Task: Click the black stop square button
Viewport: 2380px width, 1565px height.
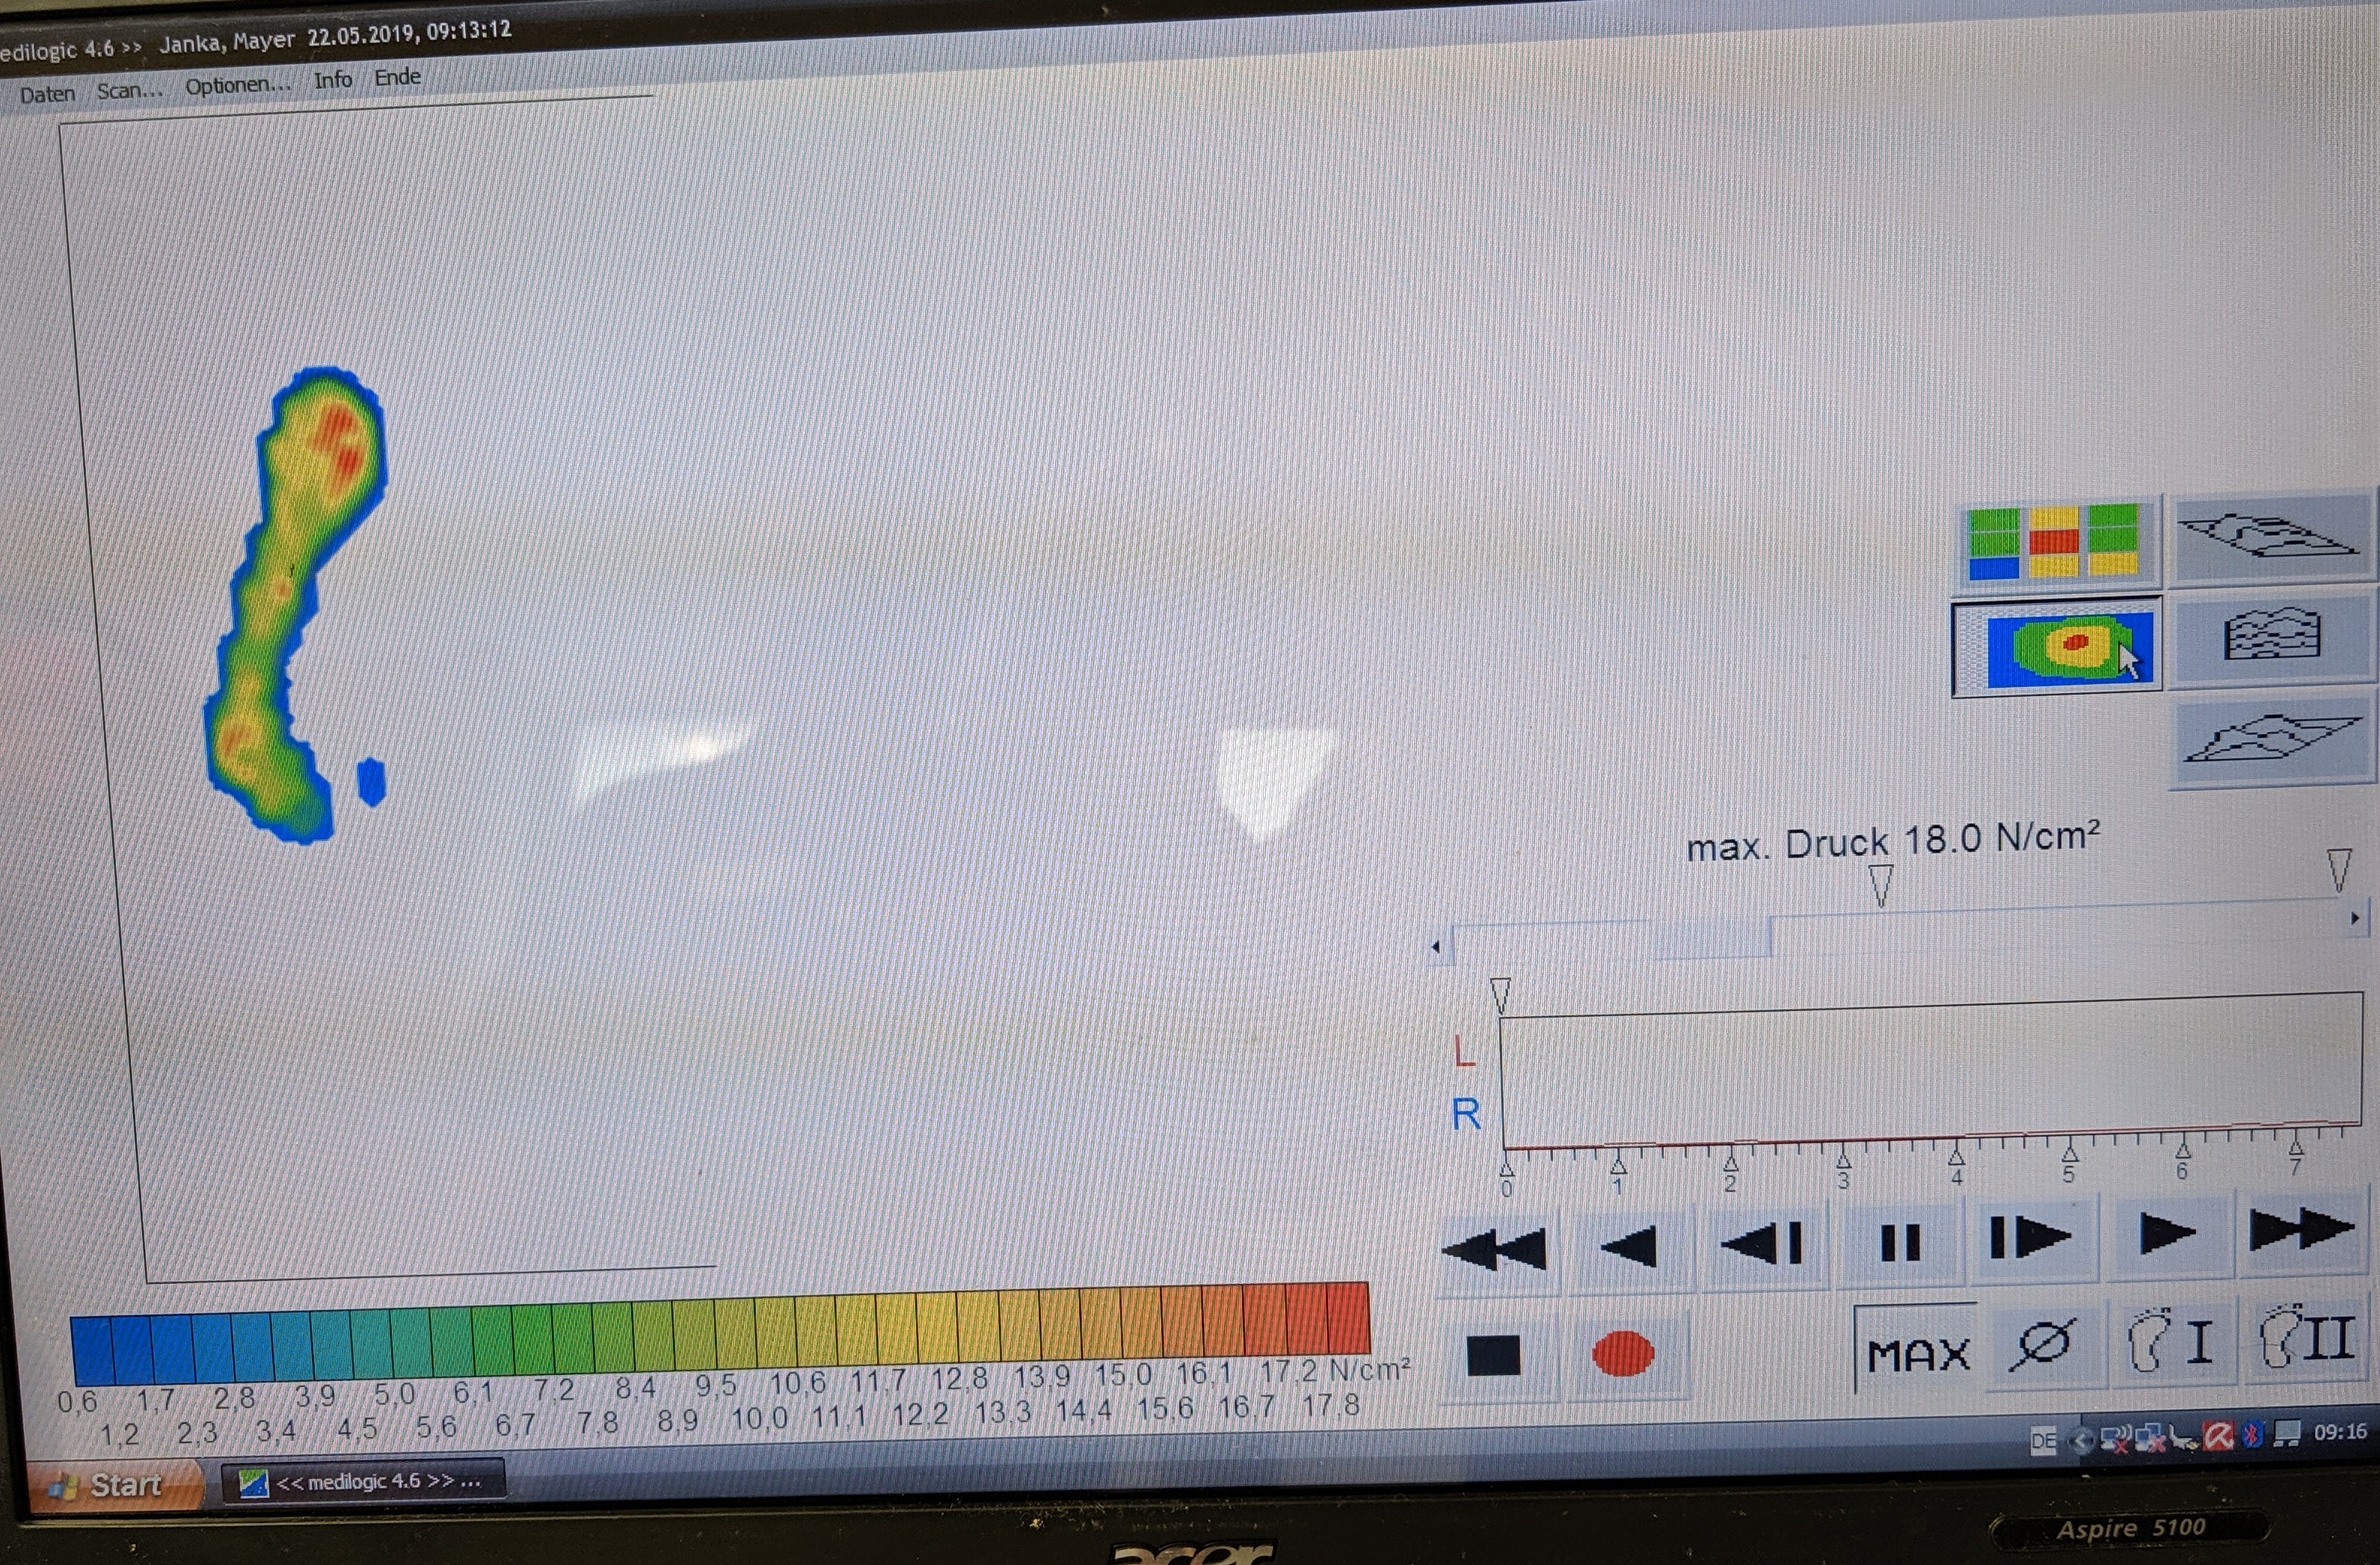Action: (x=1493, y=1356)
